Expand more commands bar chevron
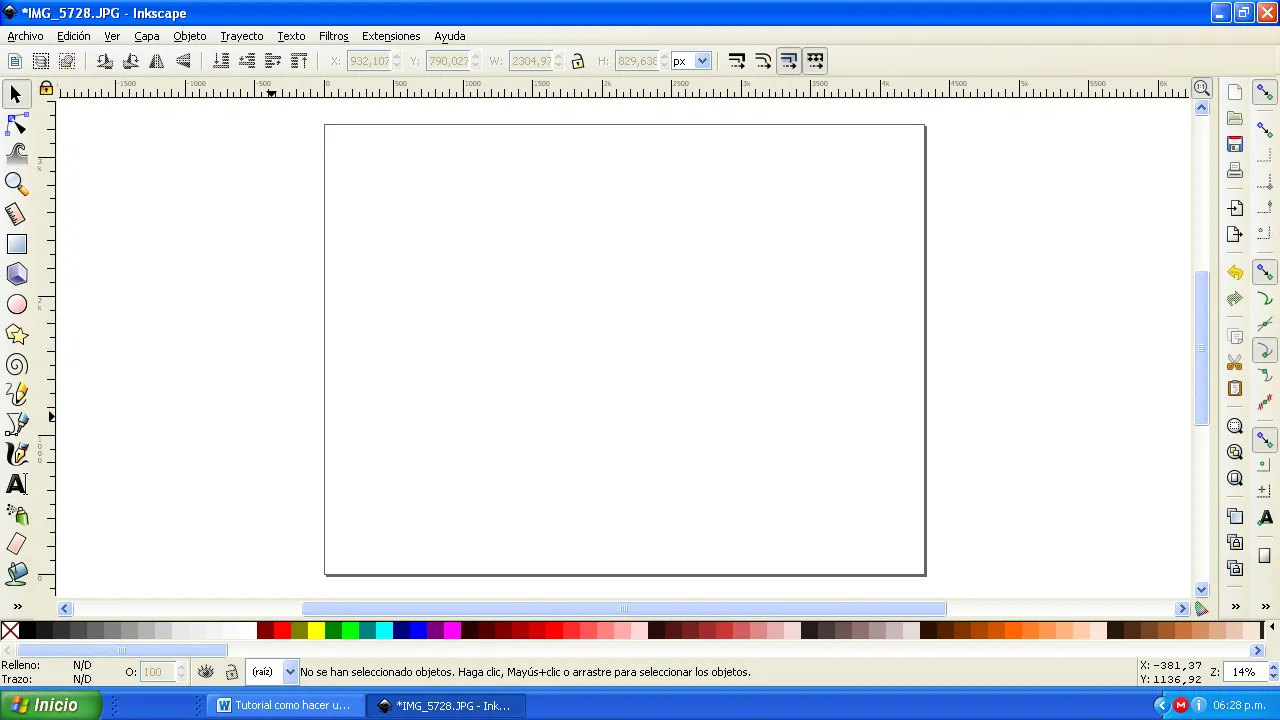 pos(1236,606)
